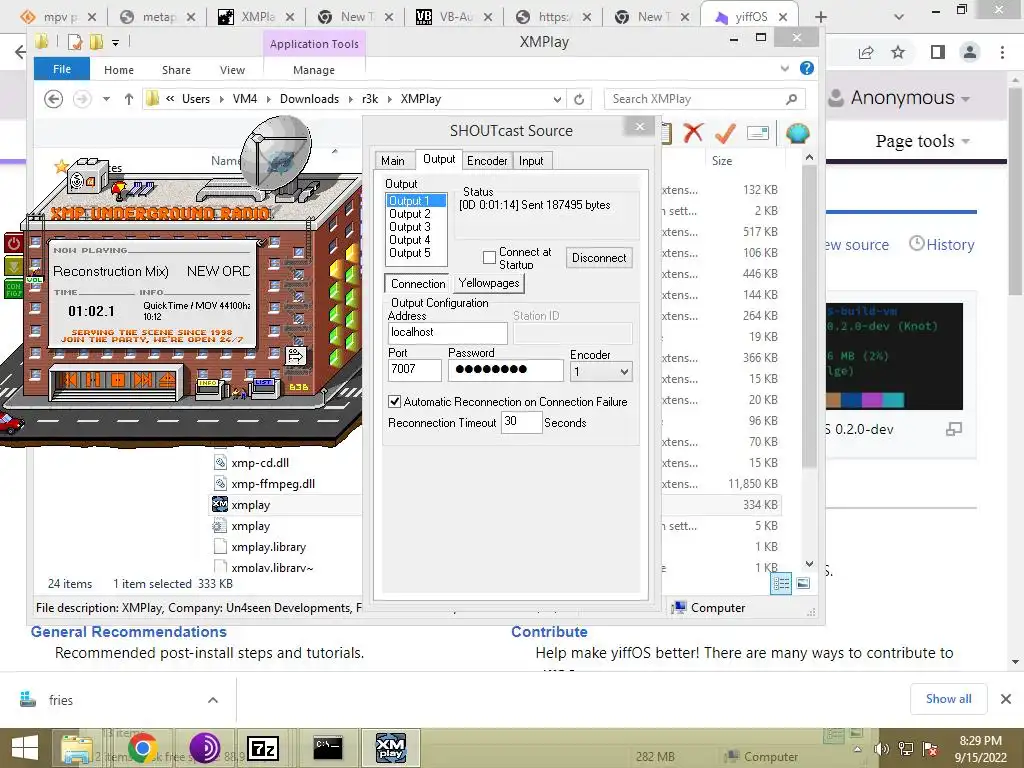Click the Search XMPlay box
Viewport: 1024px width, 768px height.
pos(704,99)
